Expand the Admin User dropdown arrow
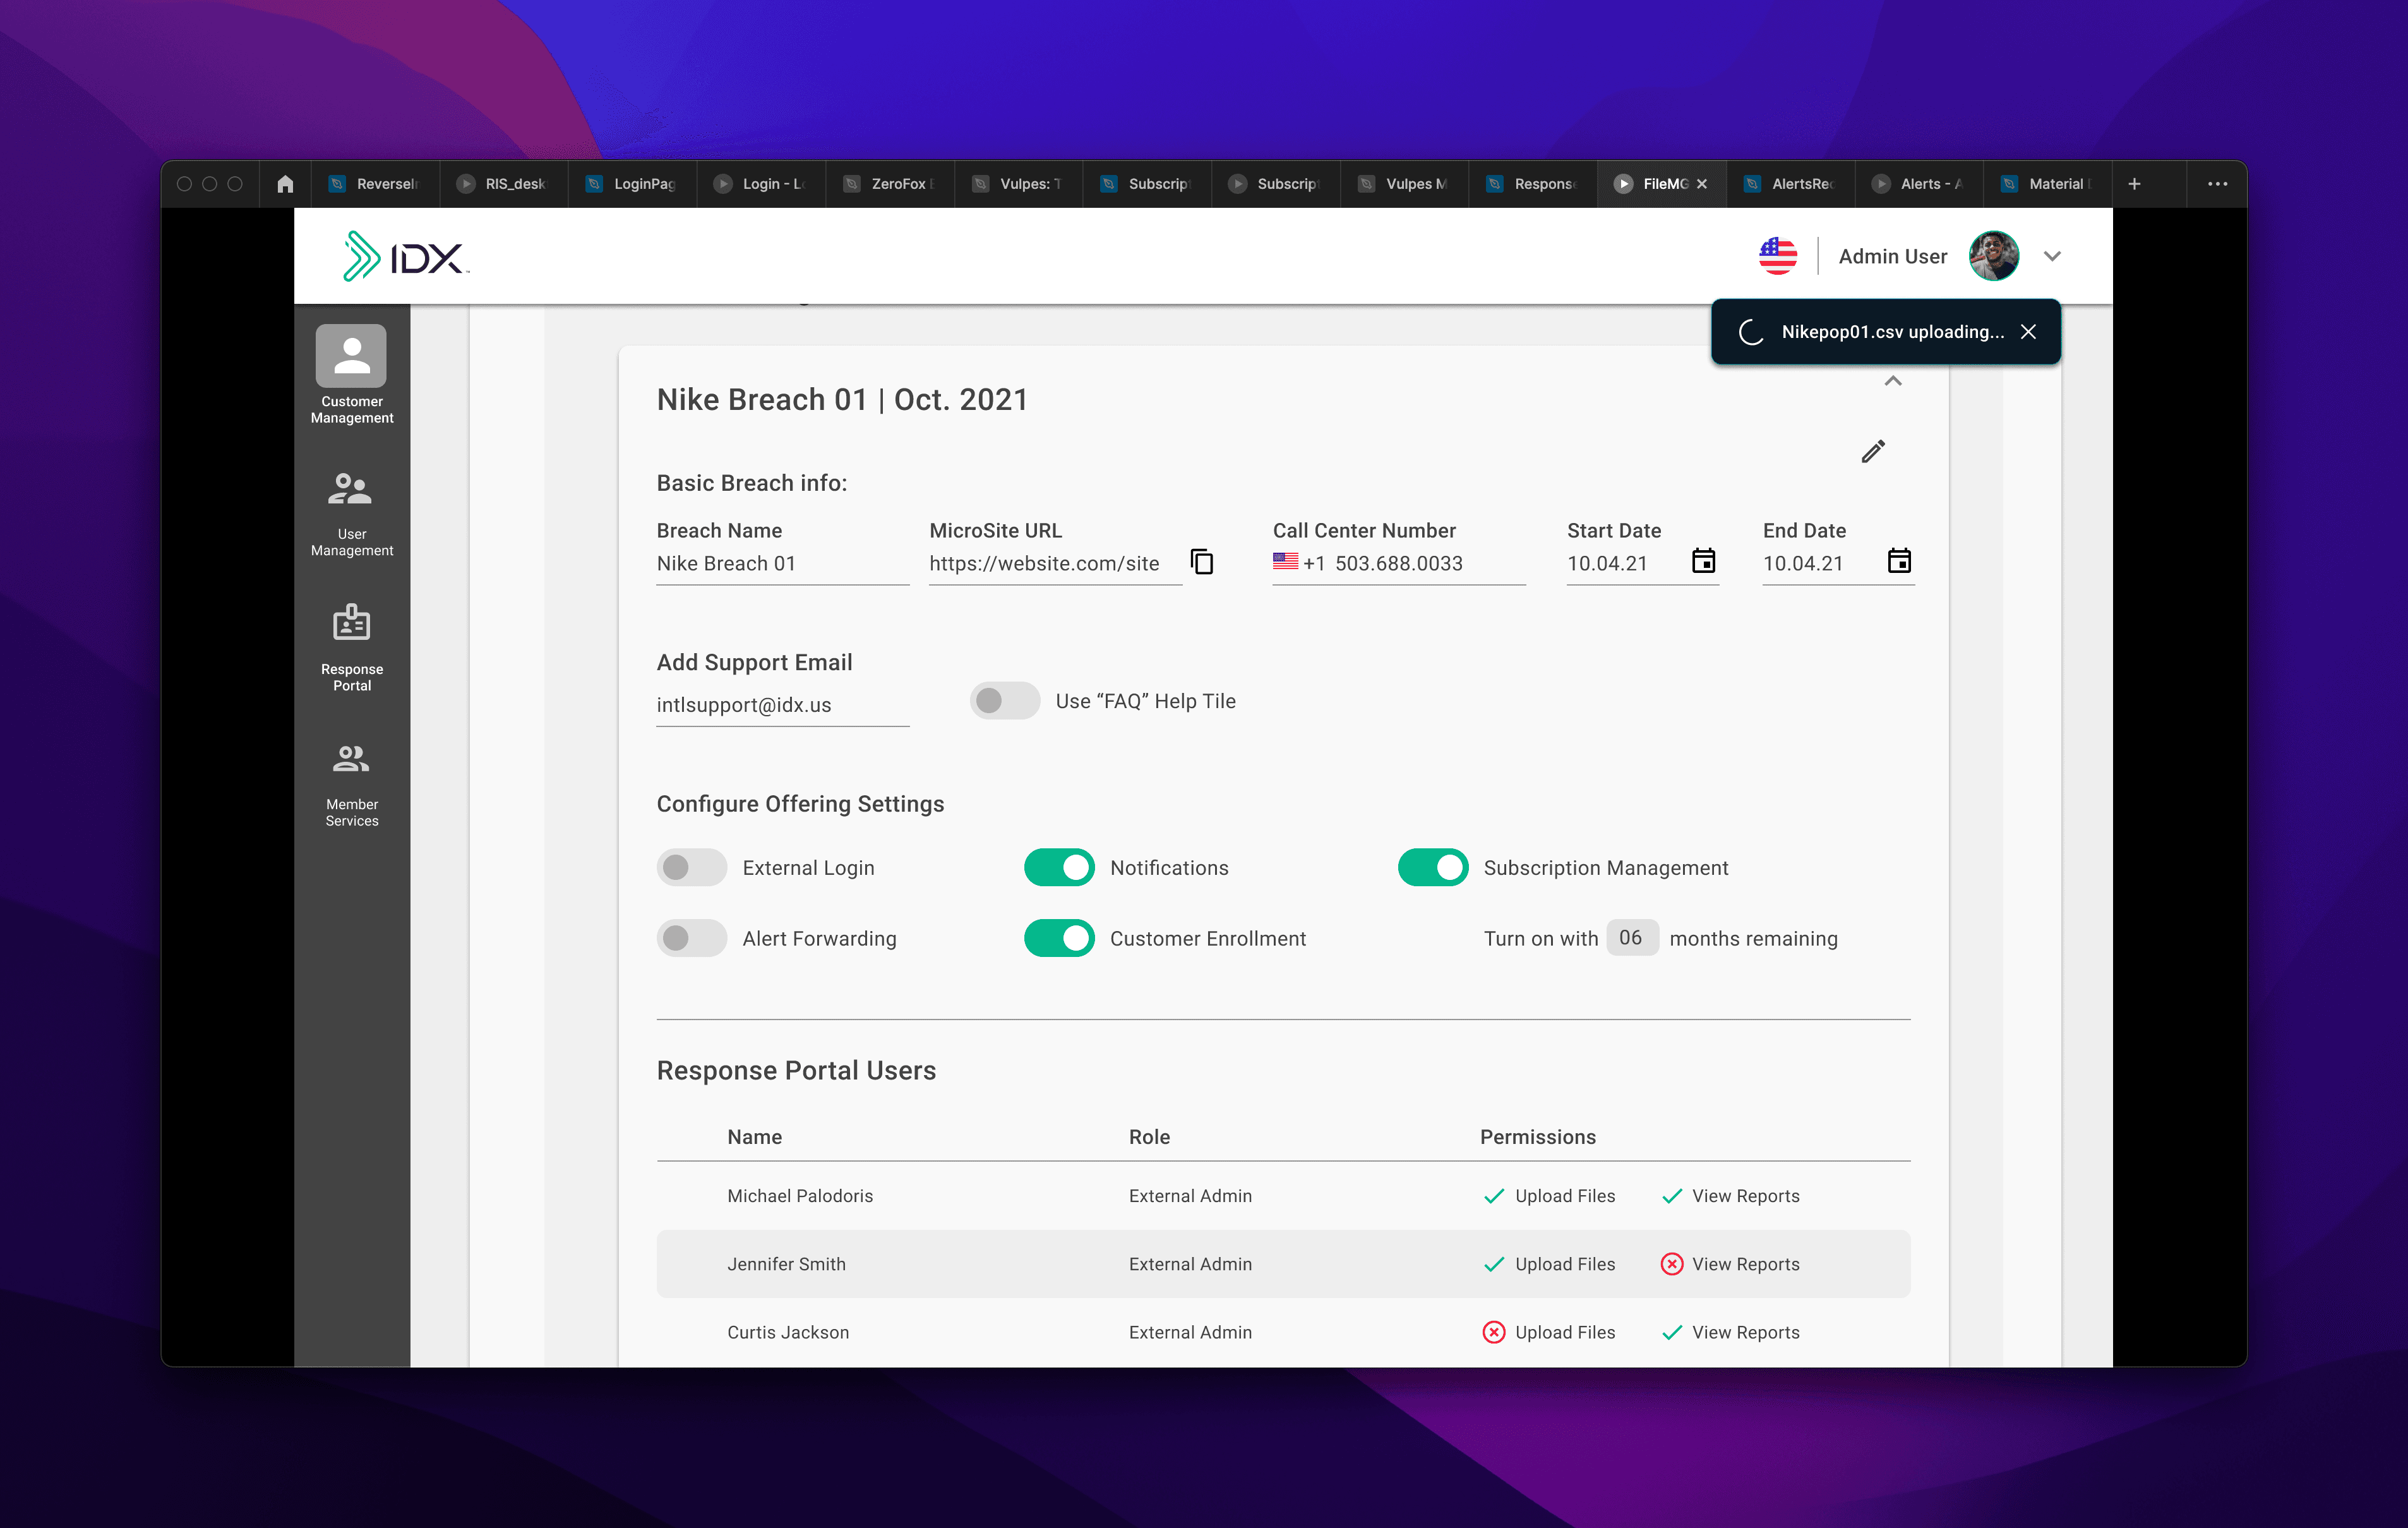Image resolution: width=2408 pixels, height=1528 pixels. pos(2052,256)
